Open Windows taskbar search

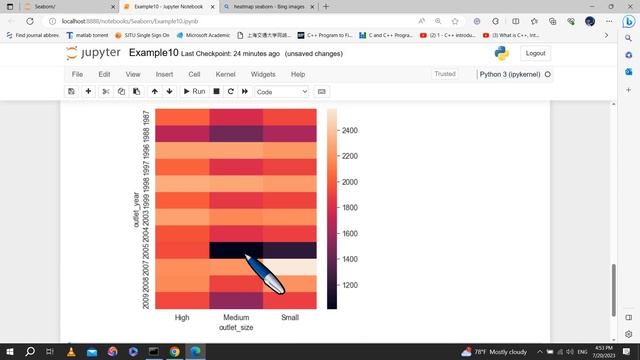tap(30, 351)
